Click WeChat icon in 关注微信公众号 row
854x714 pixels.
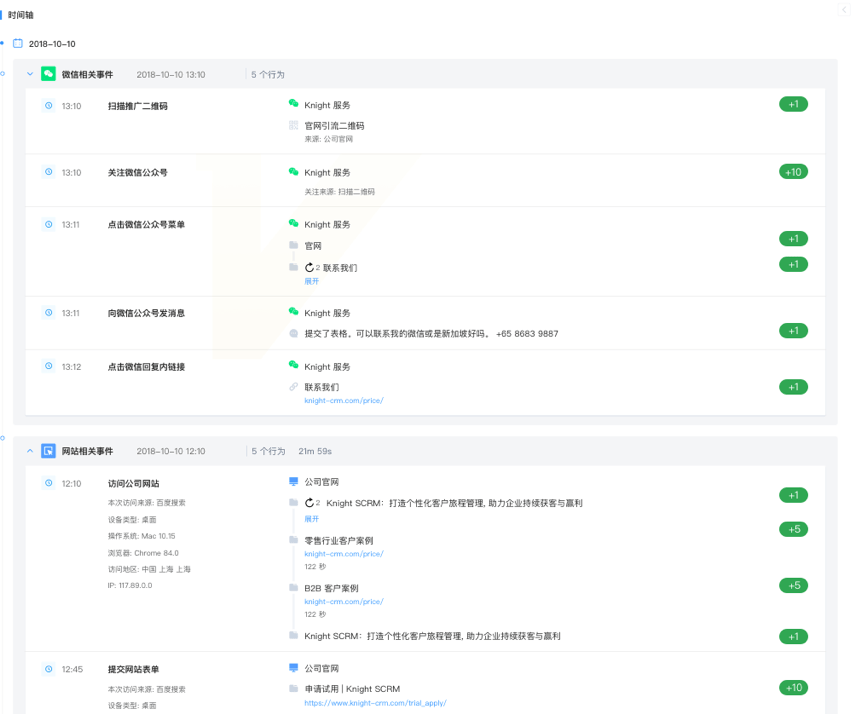pyautogui.click(x=294, y=172)
